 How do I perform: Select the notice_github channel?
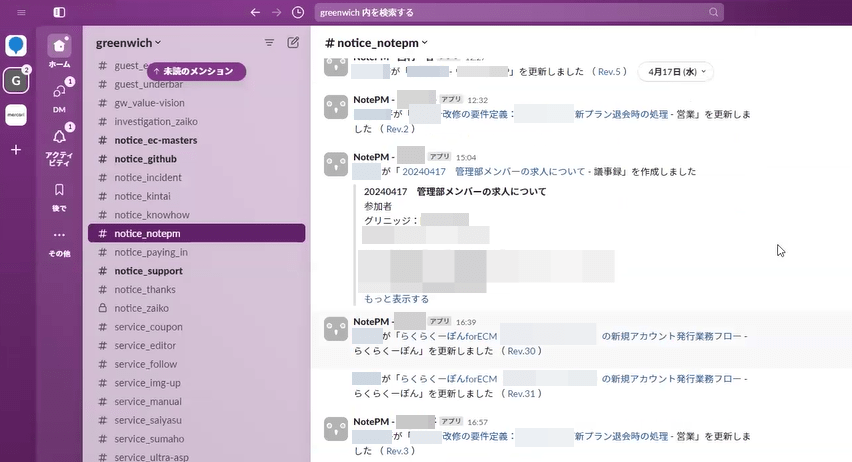pos(145,159)
